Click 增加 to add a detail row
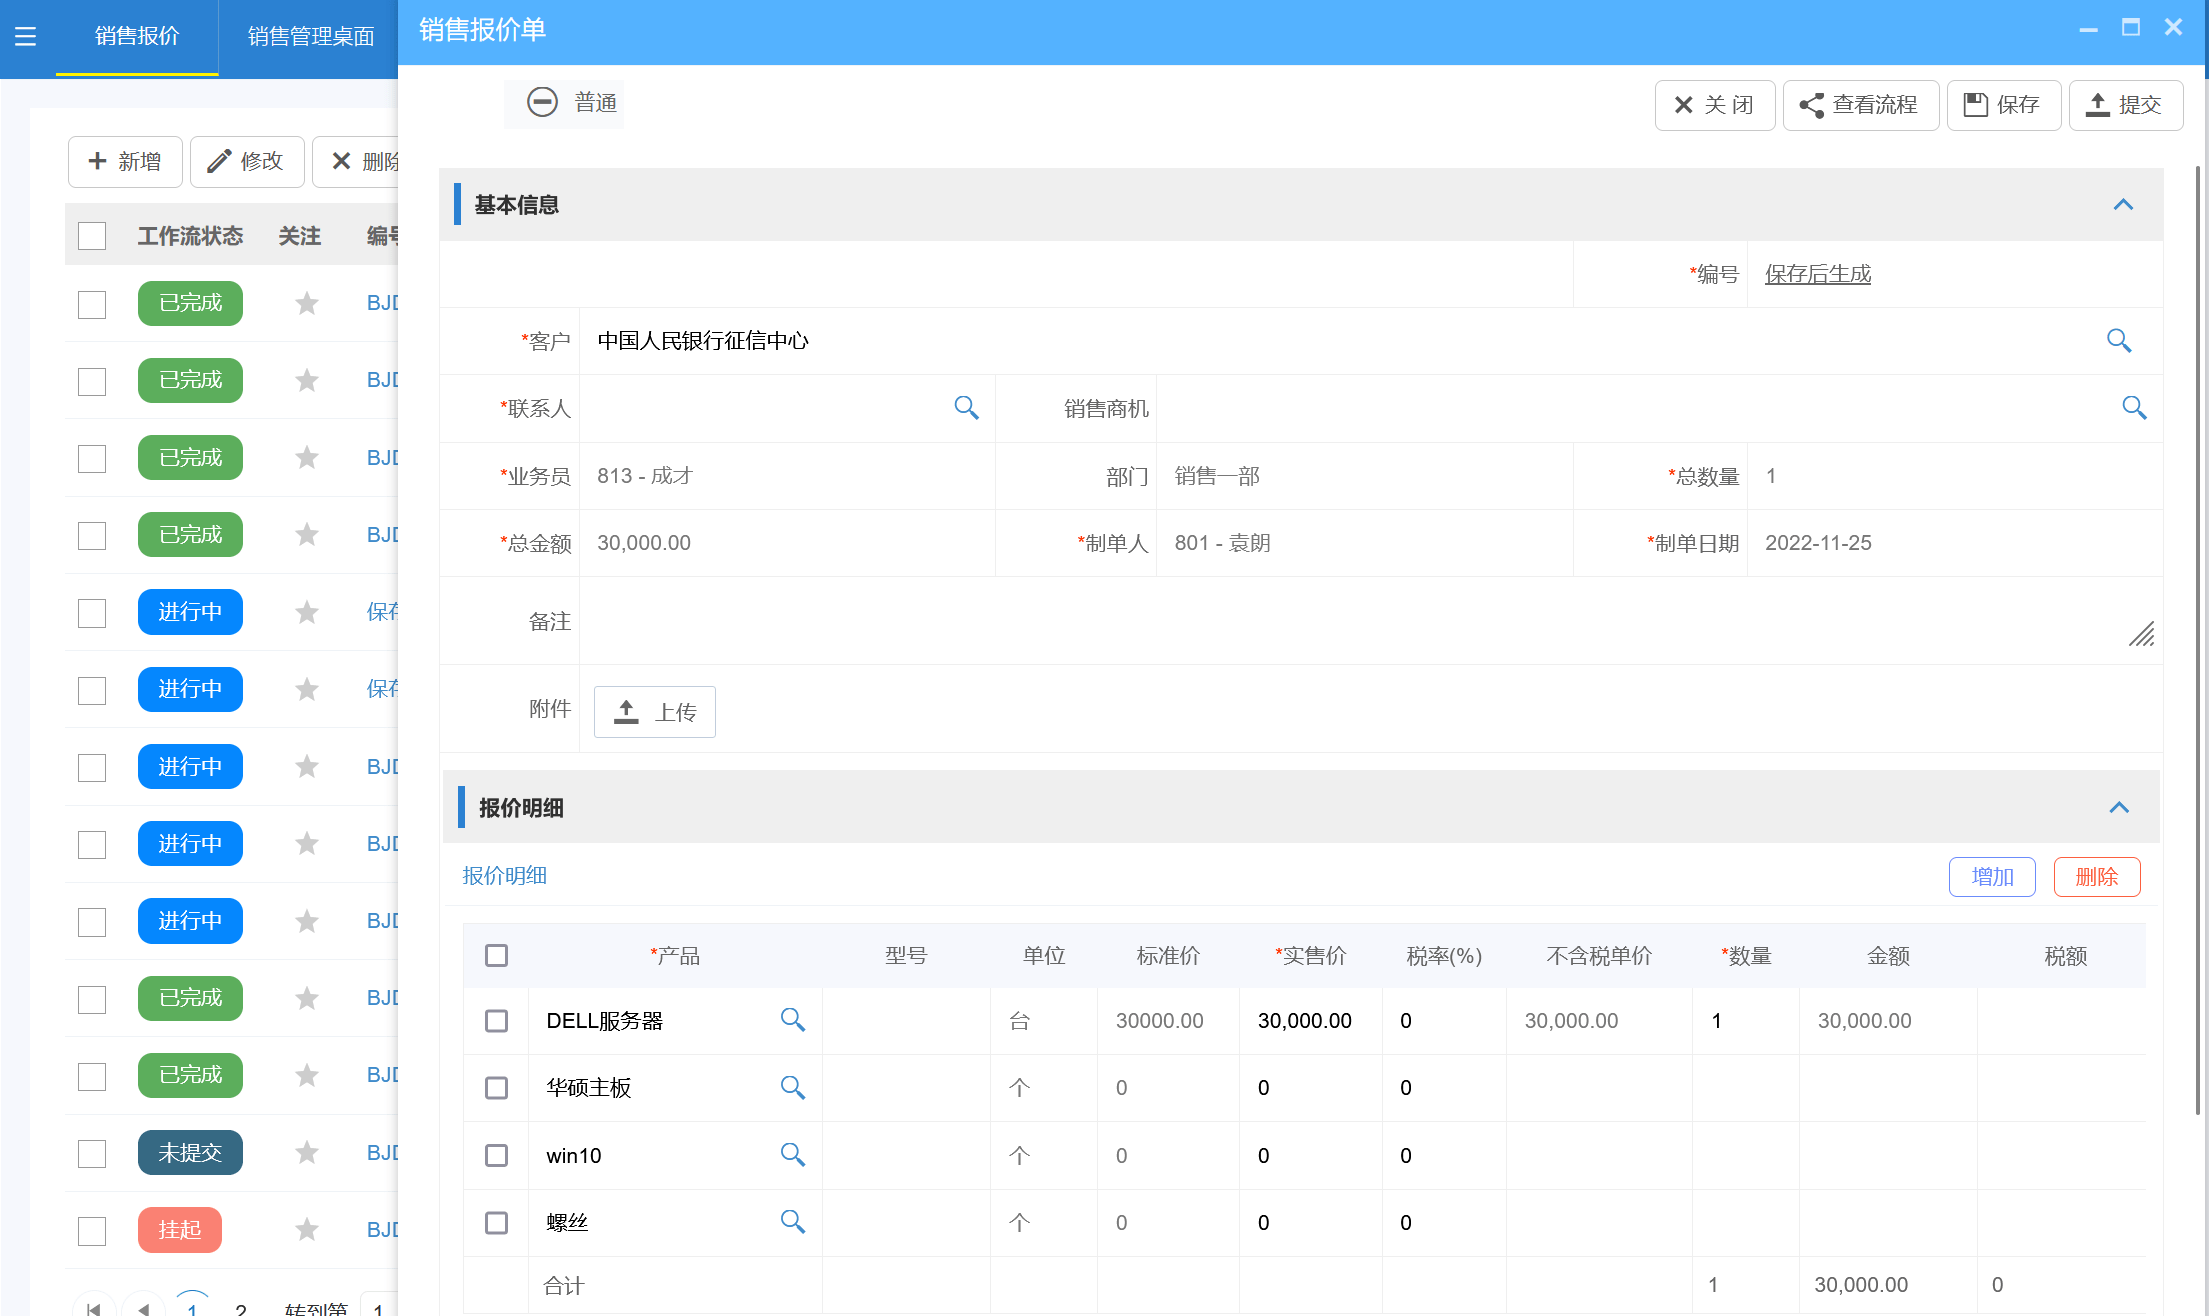The width and height of the screenshot is (2209, 1316). (x=1991, y=876)
